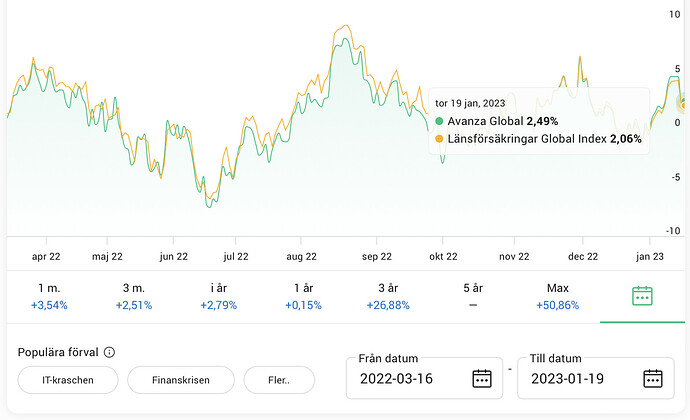690x420 pixels.
Task: Click the 'tor 19 jan, 2023' tooltip date
Action: click(x=470, y=103)
